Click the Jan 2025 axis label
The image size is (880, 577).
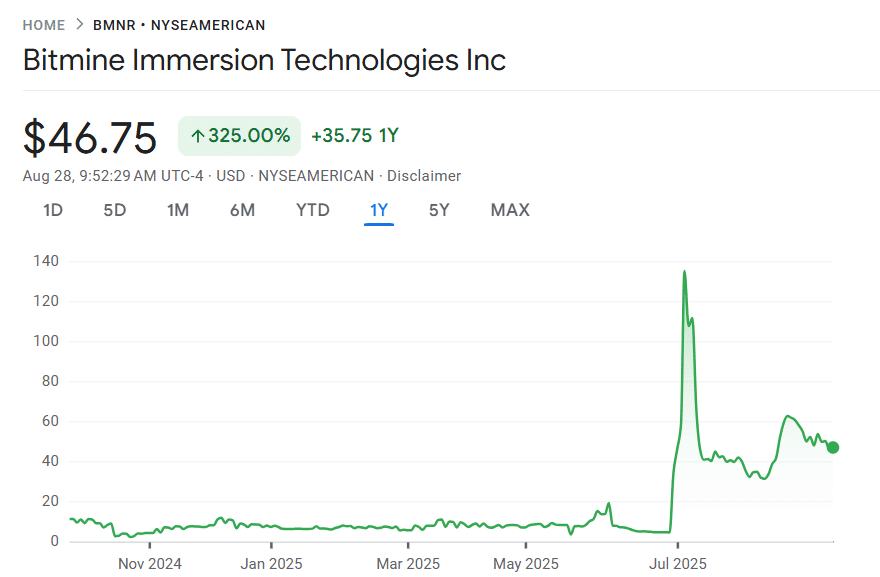(x=271, y=564)
